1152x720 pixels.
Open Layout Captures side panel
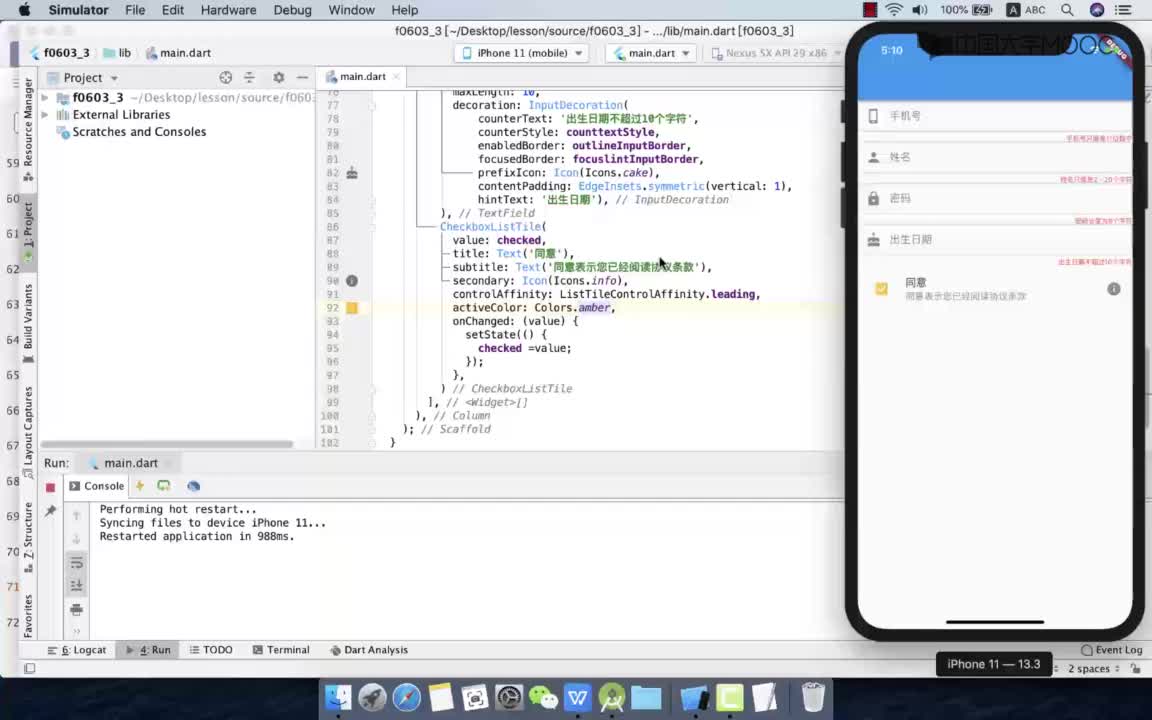[28, 432]
